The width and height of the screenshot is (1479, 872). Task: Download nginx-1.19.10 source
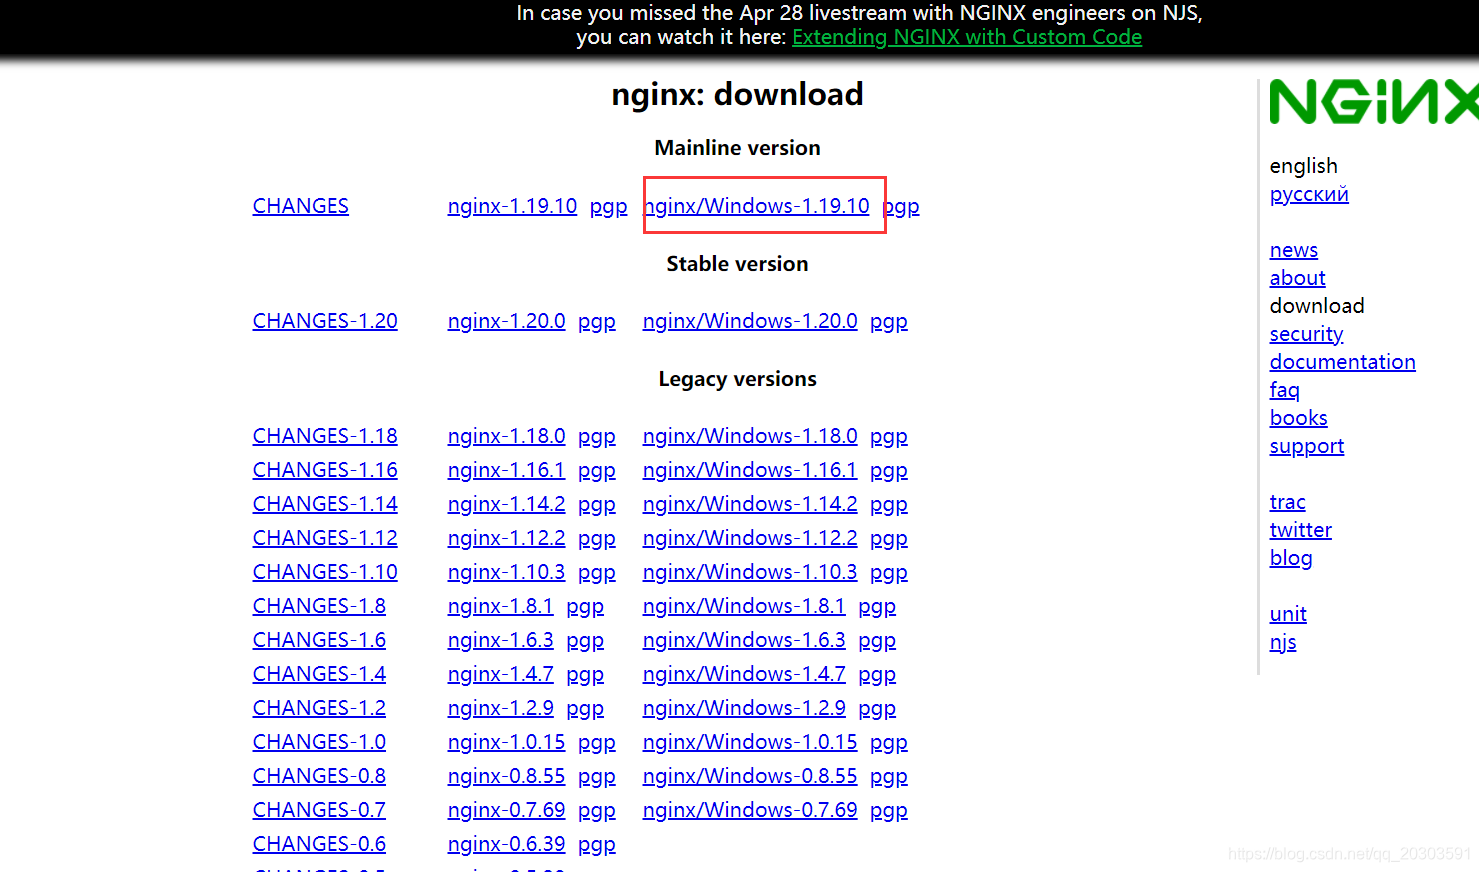click(x=512, y=206)
